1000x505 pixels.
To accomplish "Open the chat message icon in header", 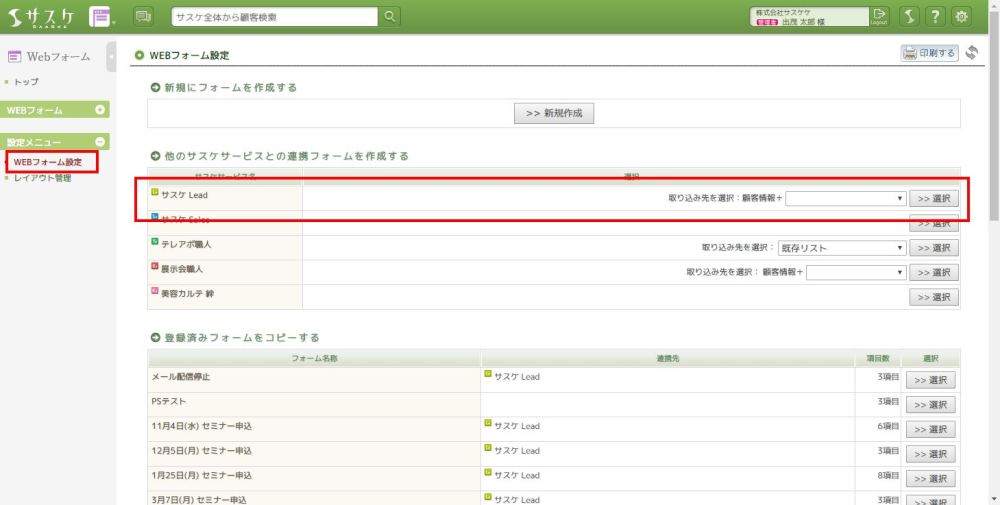I will [x=144, y=17].
